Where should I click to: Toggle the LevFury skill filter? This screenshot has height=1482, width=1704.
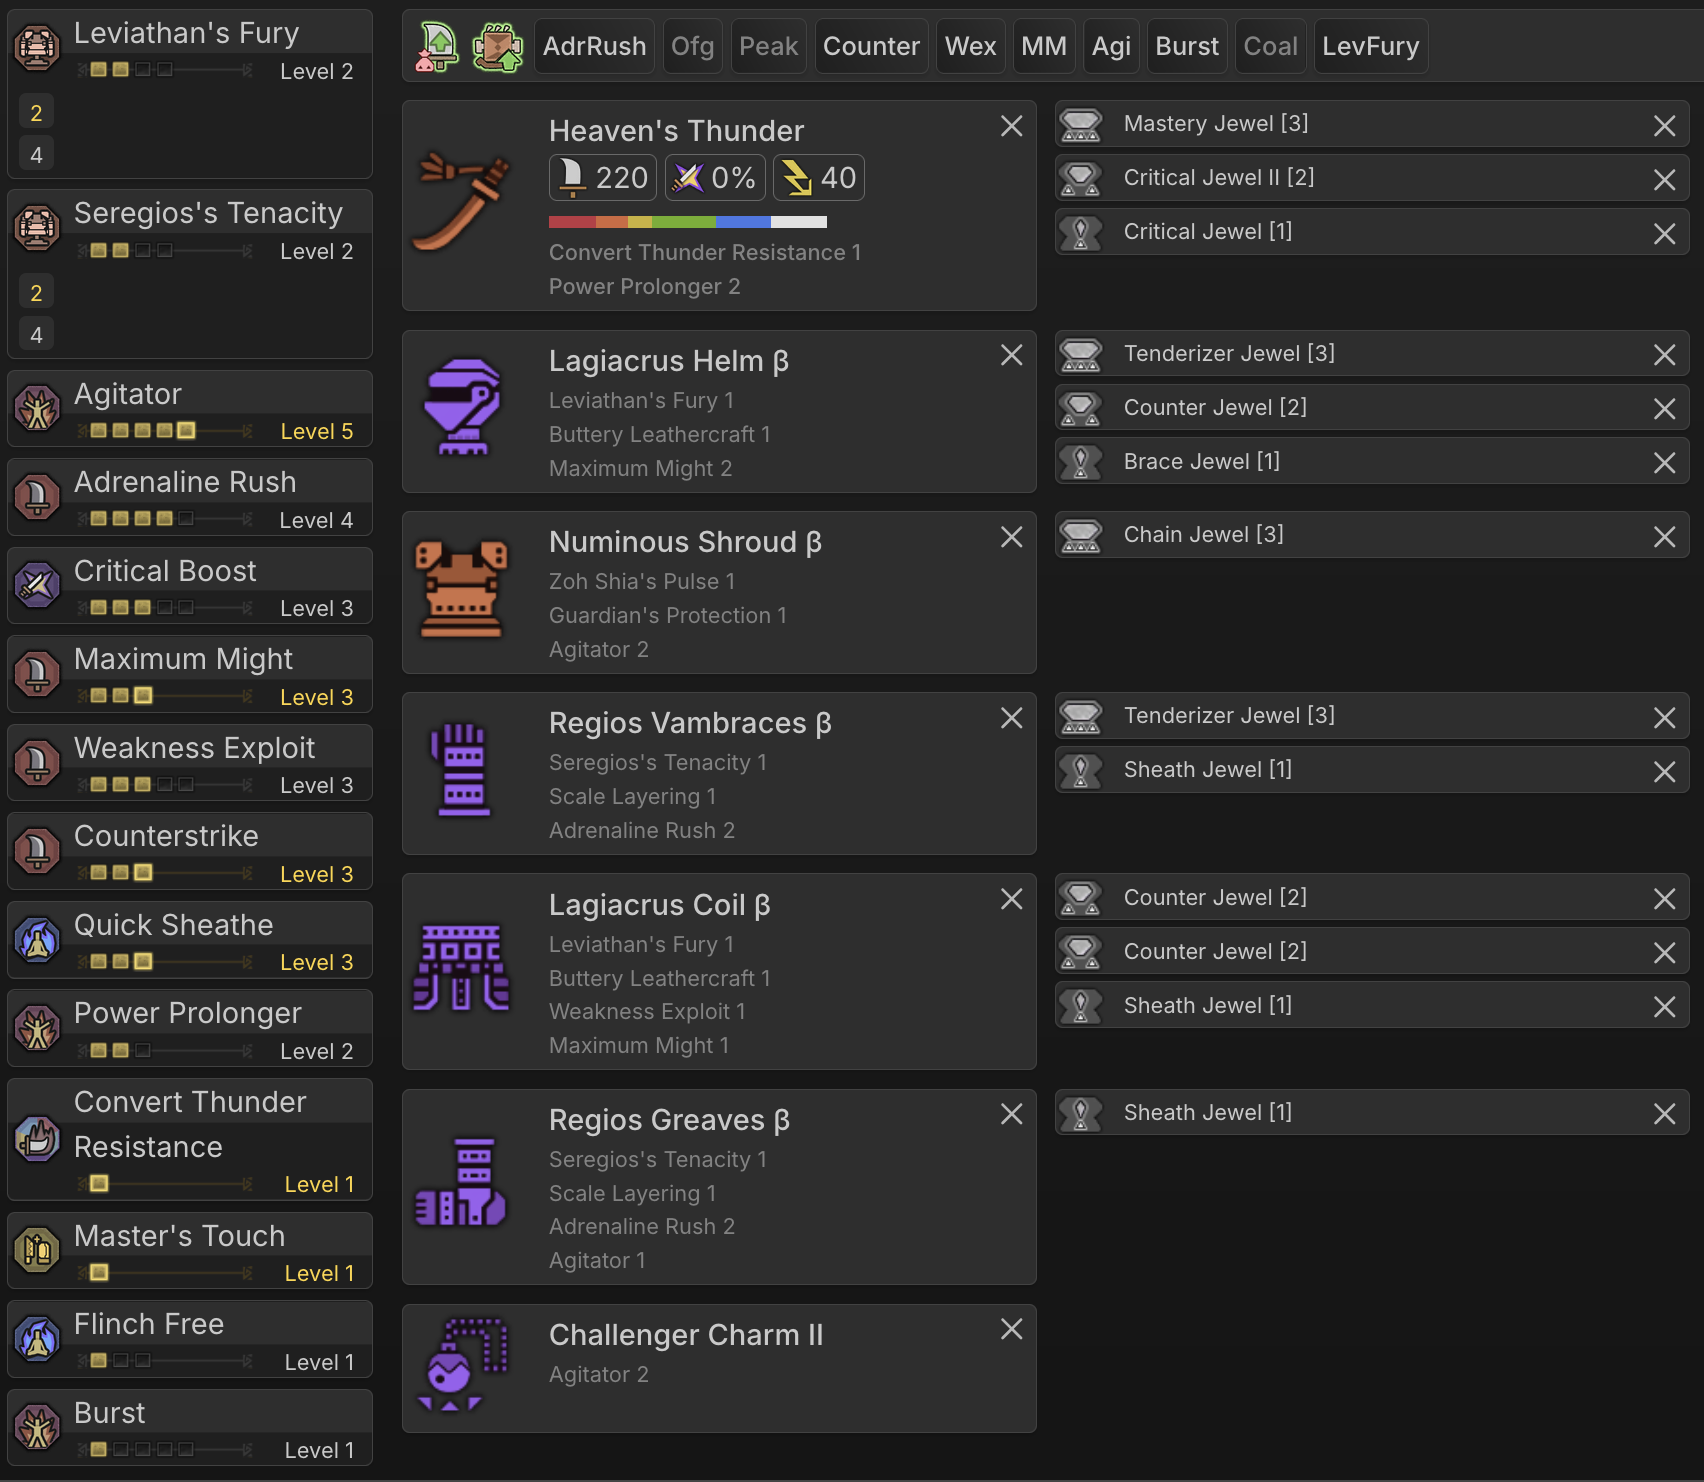point(1371,46)
